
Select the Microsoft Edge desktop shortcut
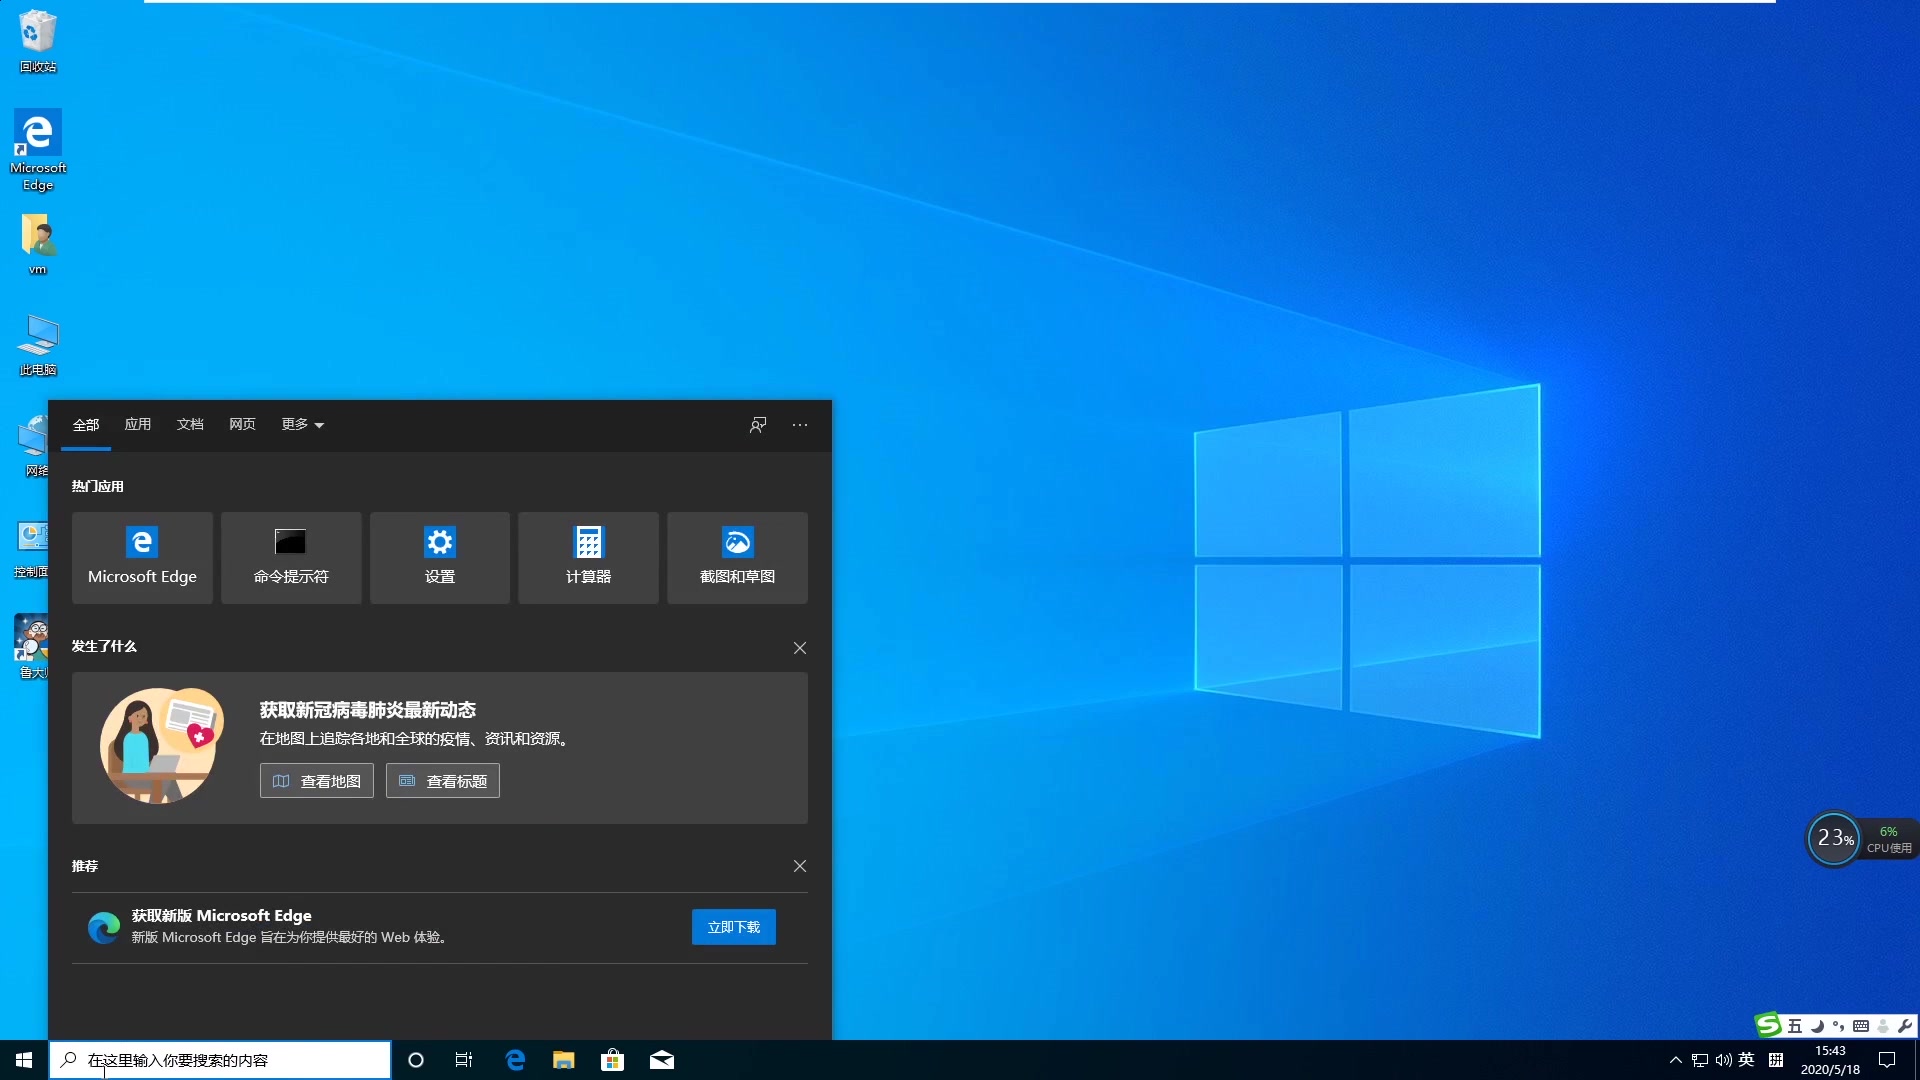[38, 150]
